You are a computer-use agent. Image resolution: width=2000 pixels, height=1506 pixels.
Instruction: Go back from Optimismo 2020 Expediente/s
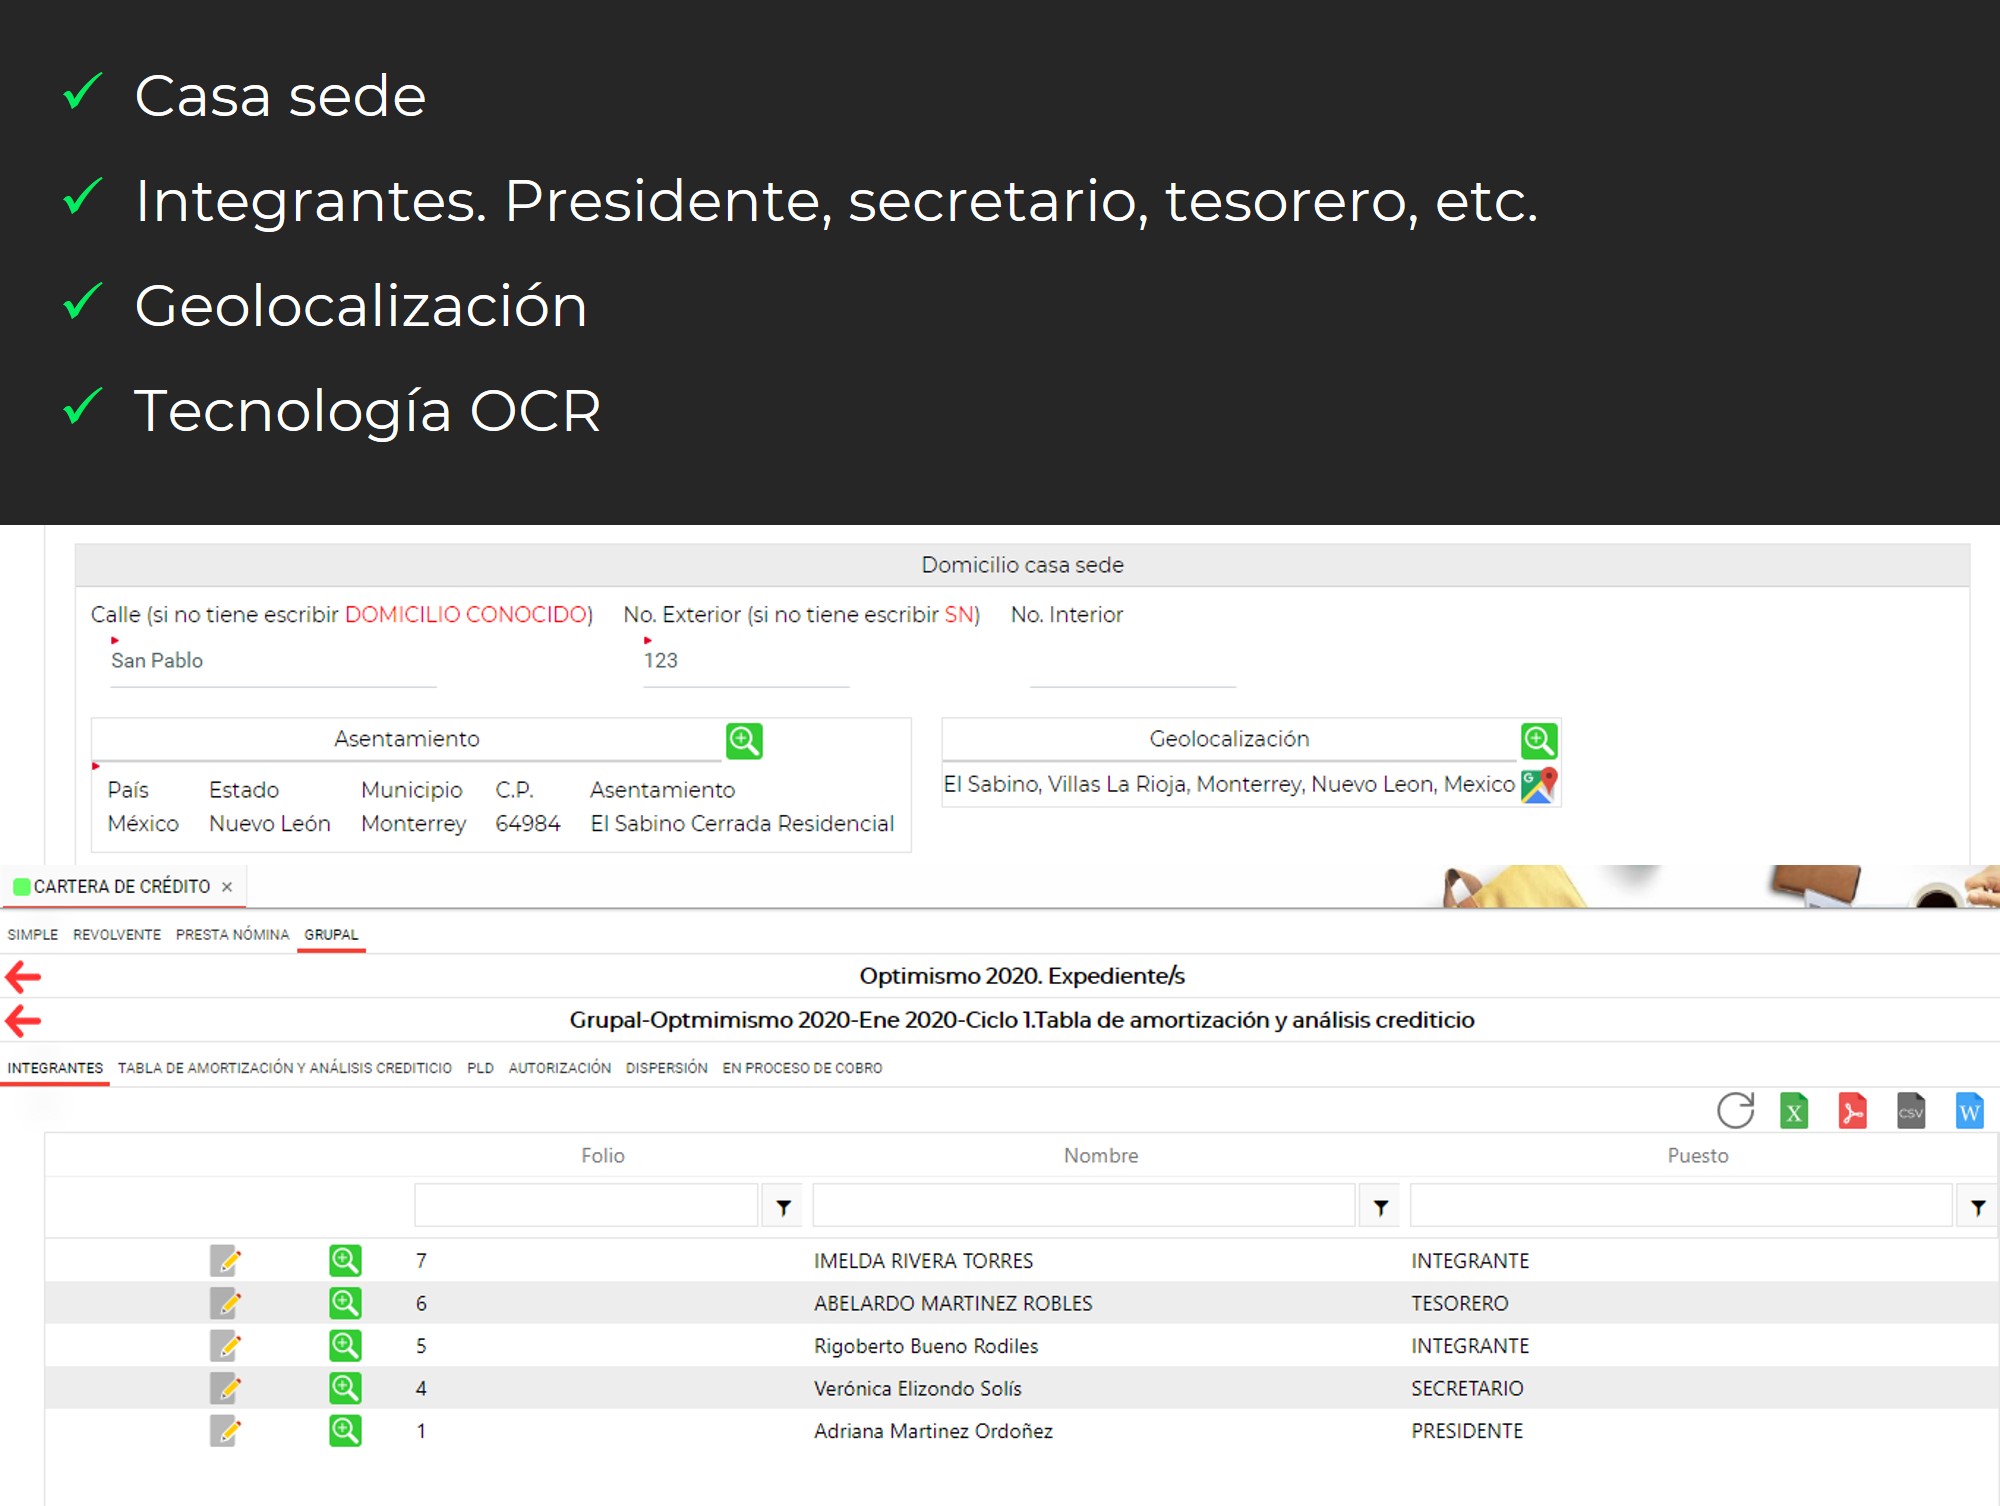23,976
